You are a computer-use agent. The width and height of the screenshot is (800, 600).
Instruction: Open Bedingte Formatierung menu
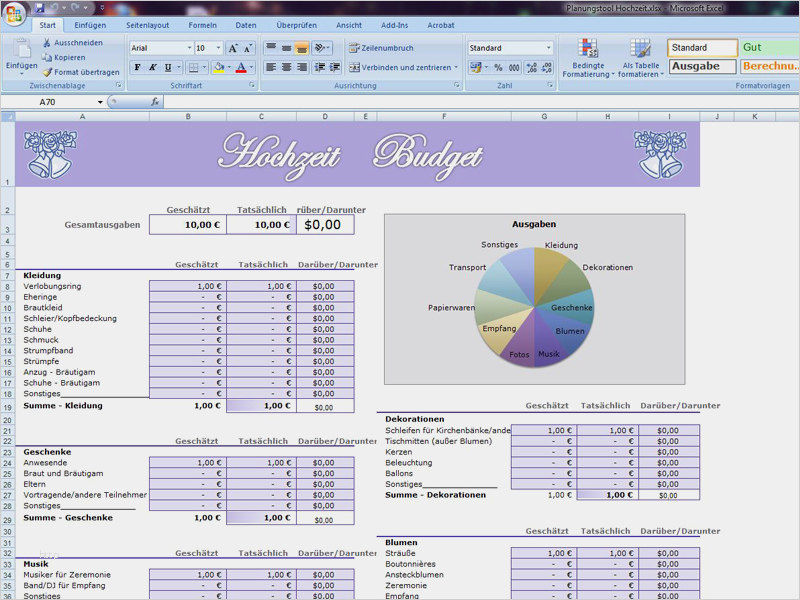tap(587, 58)
